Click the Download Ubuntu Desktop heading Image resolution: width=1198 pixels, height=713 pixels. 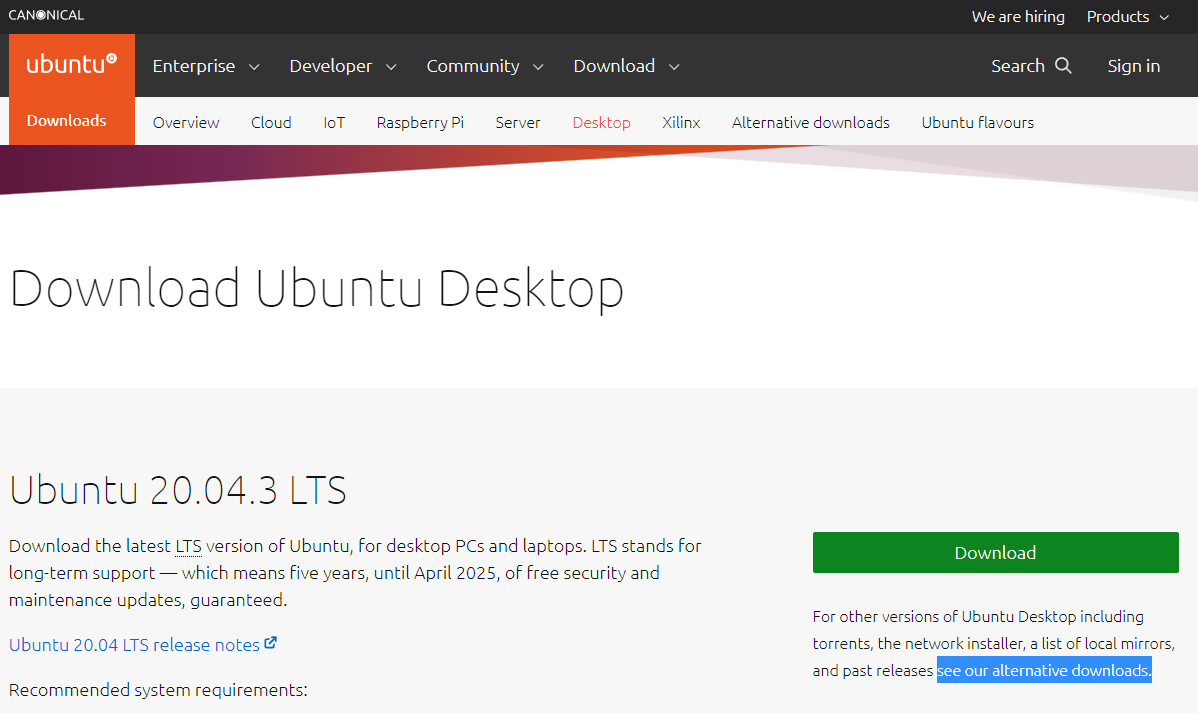click(x=316, y=288)
